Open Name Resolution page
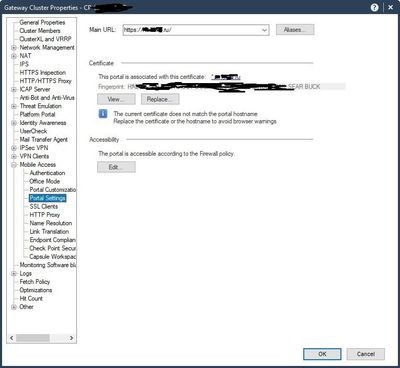Image resolution: width=400 pixels, height=368 pixels. tap(50, 223)
